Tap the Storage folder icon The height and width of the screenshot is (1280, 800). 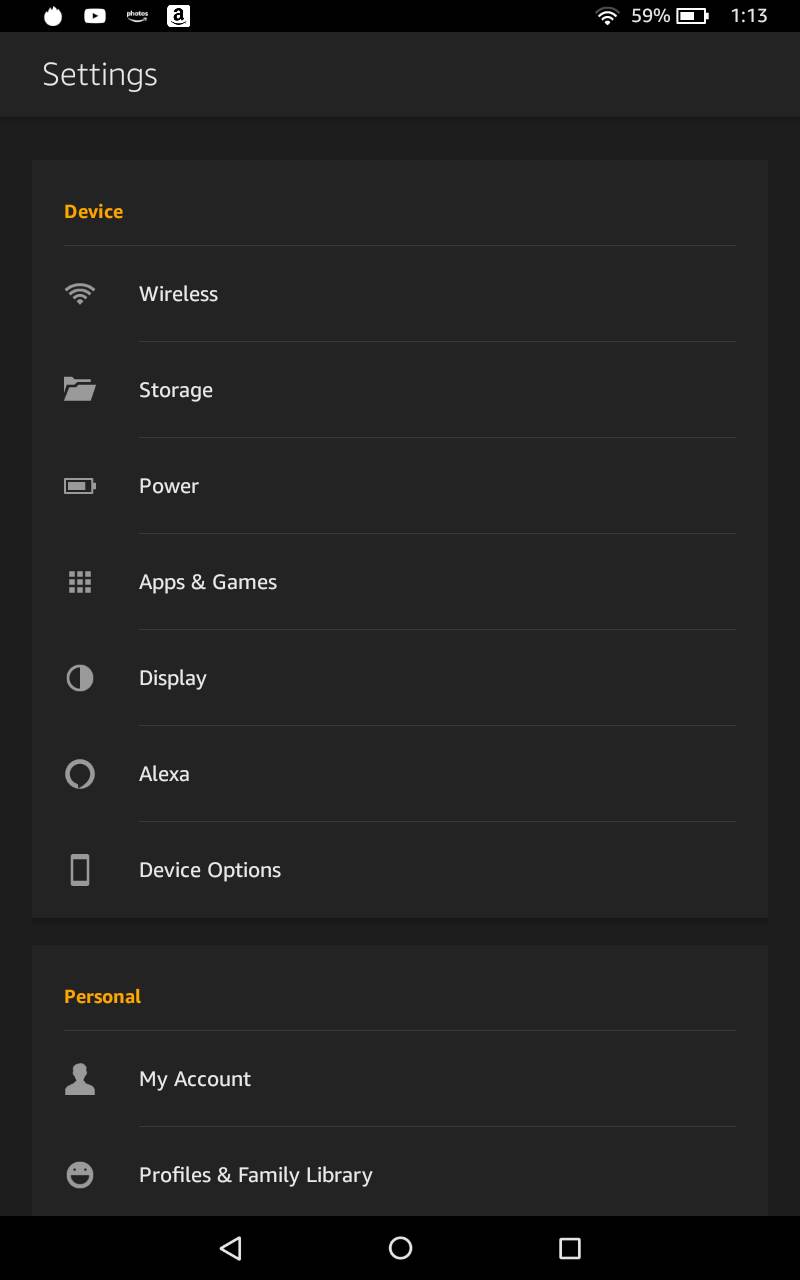pyautogui.click(x=80, y=389)
